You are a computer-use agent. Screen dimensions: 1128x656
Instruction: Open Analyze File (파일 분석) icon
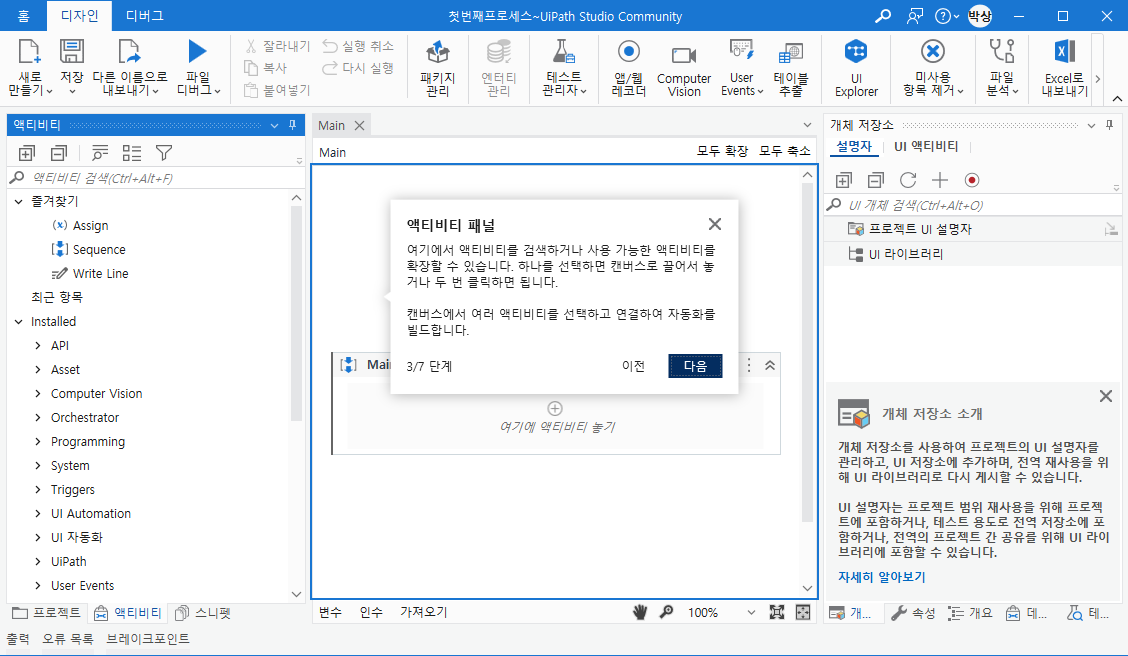coord(1001,52)
